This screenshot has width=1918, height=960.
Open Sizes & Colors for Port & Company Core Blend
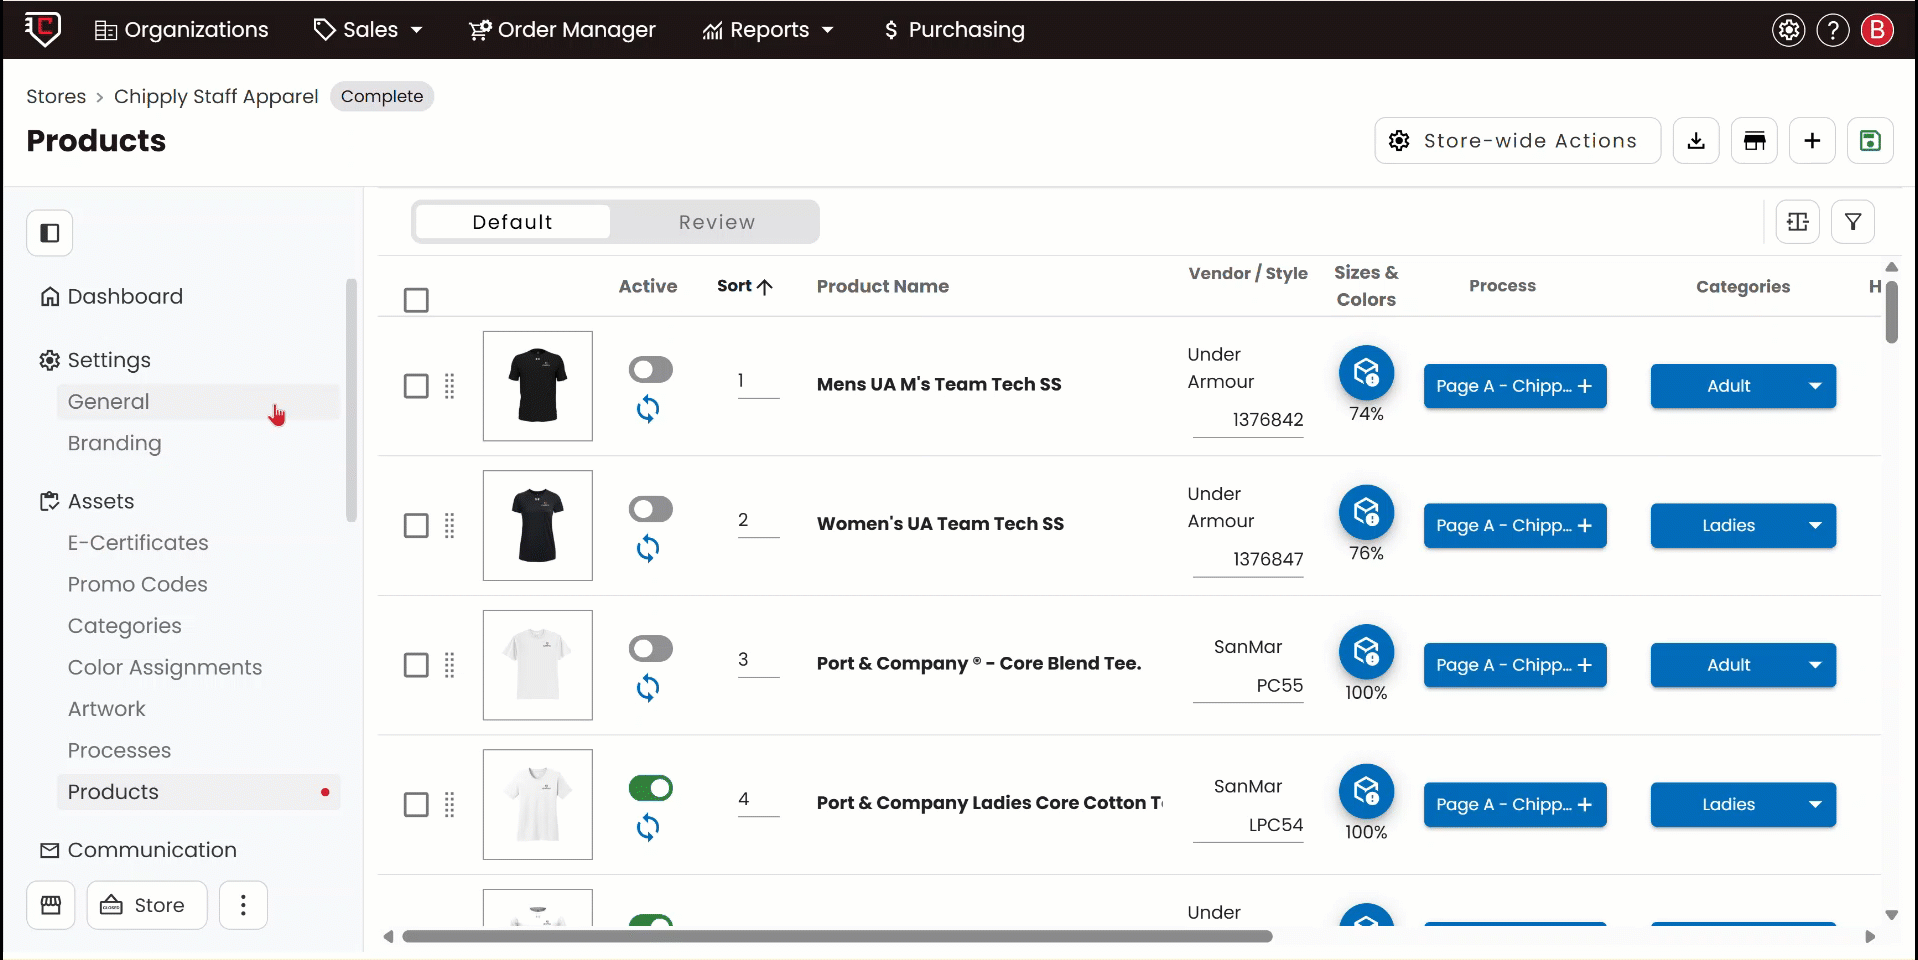point(1366,652)
